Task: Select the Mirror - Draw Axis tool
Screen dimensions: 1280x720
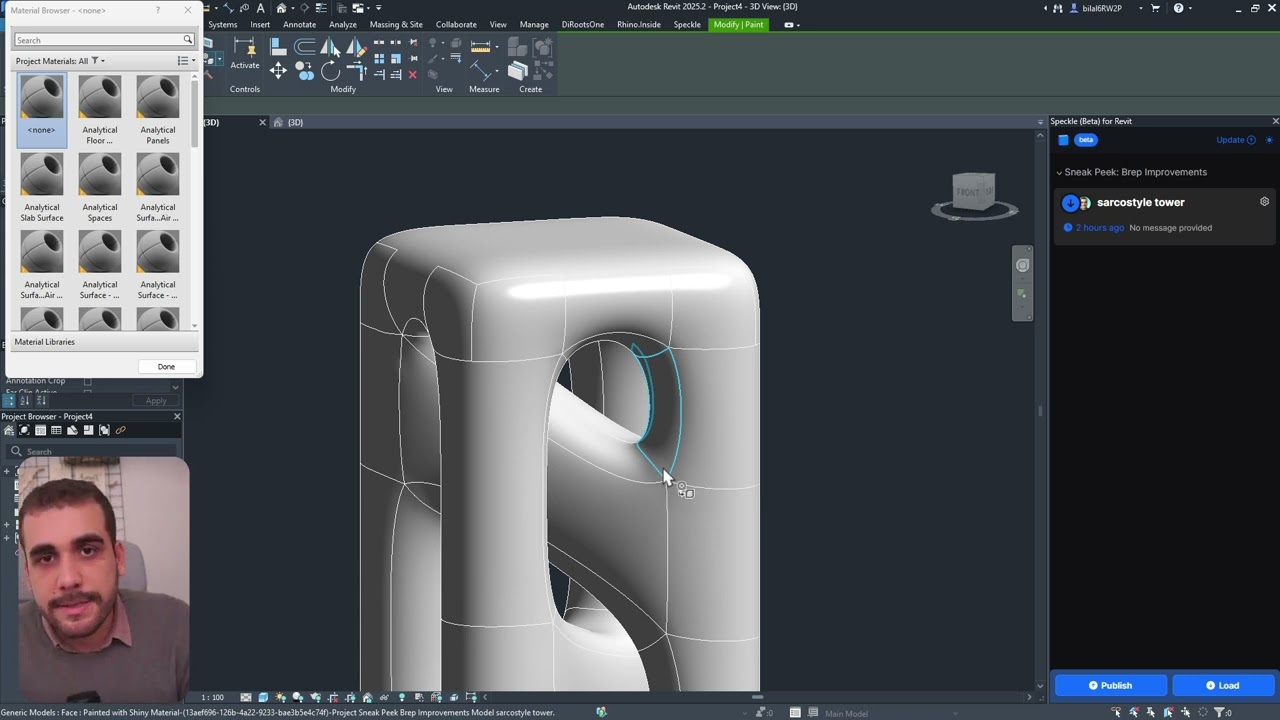Action: point(354,46)
